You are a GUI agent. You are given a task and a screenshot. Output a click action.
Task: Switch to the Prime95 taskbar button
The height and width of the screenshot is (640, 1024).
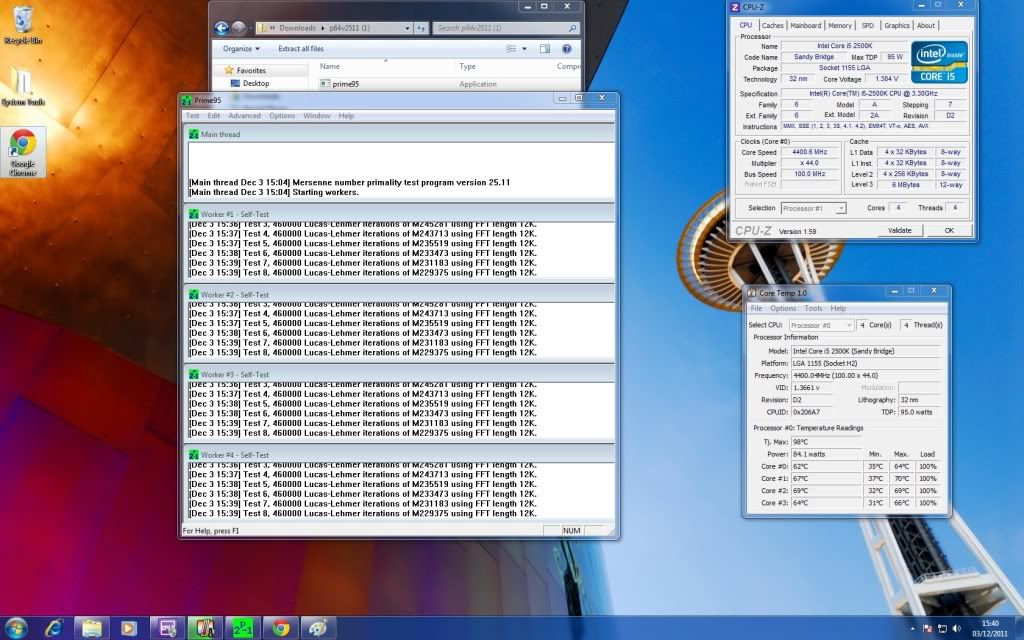coord(243,628)
